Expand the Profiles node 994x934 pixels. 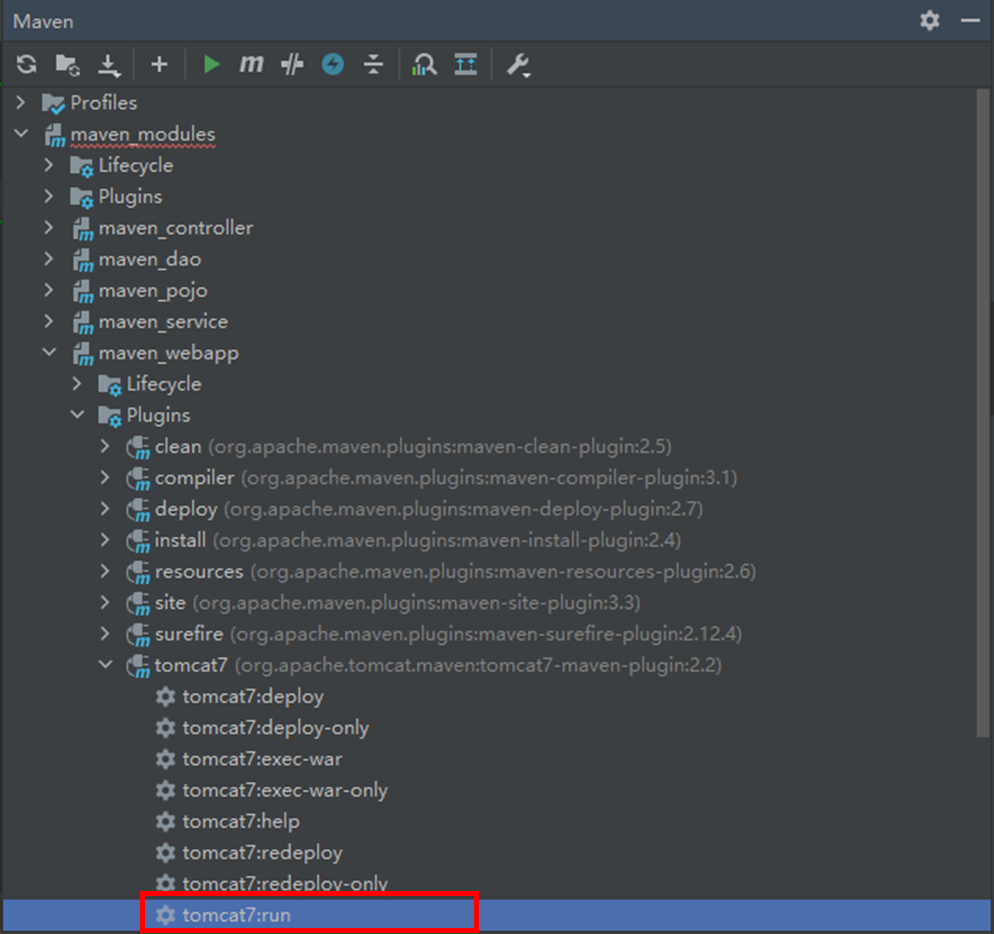(21, 102)
